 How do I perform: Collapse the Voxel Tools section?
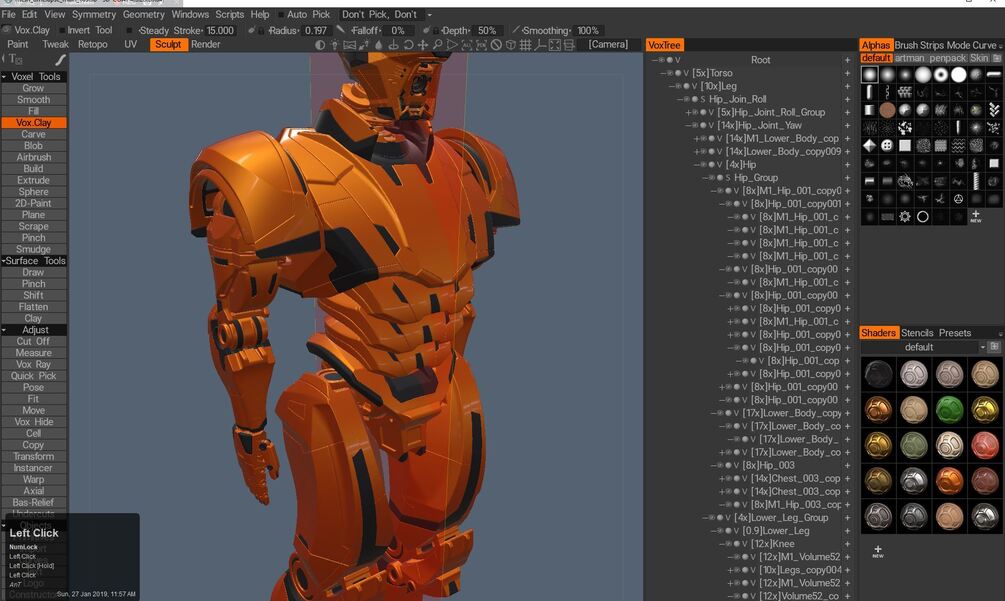(4, 76)
